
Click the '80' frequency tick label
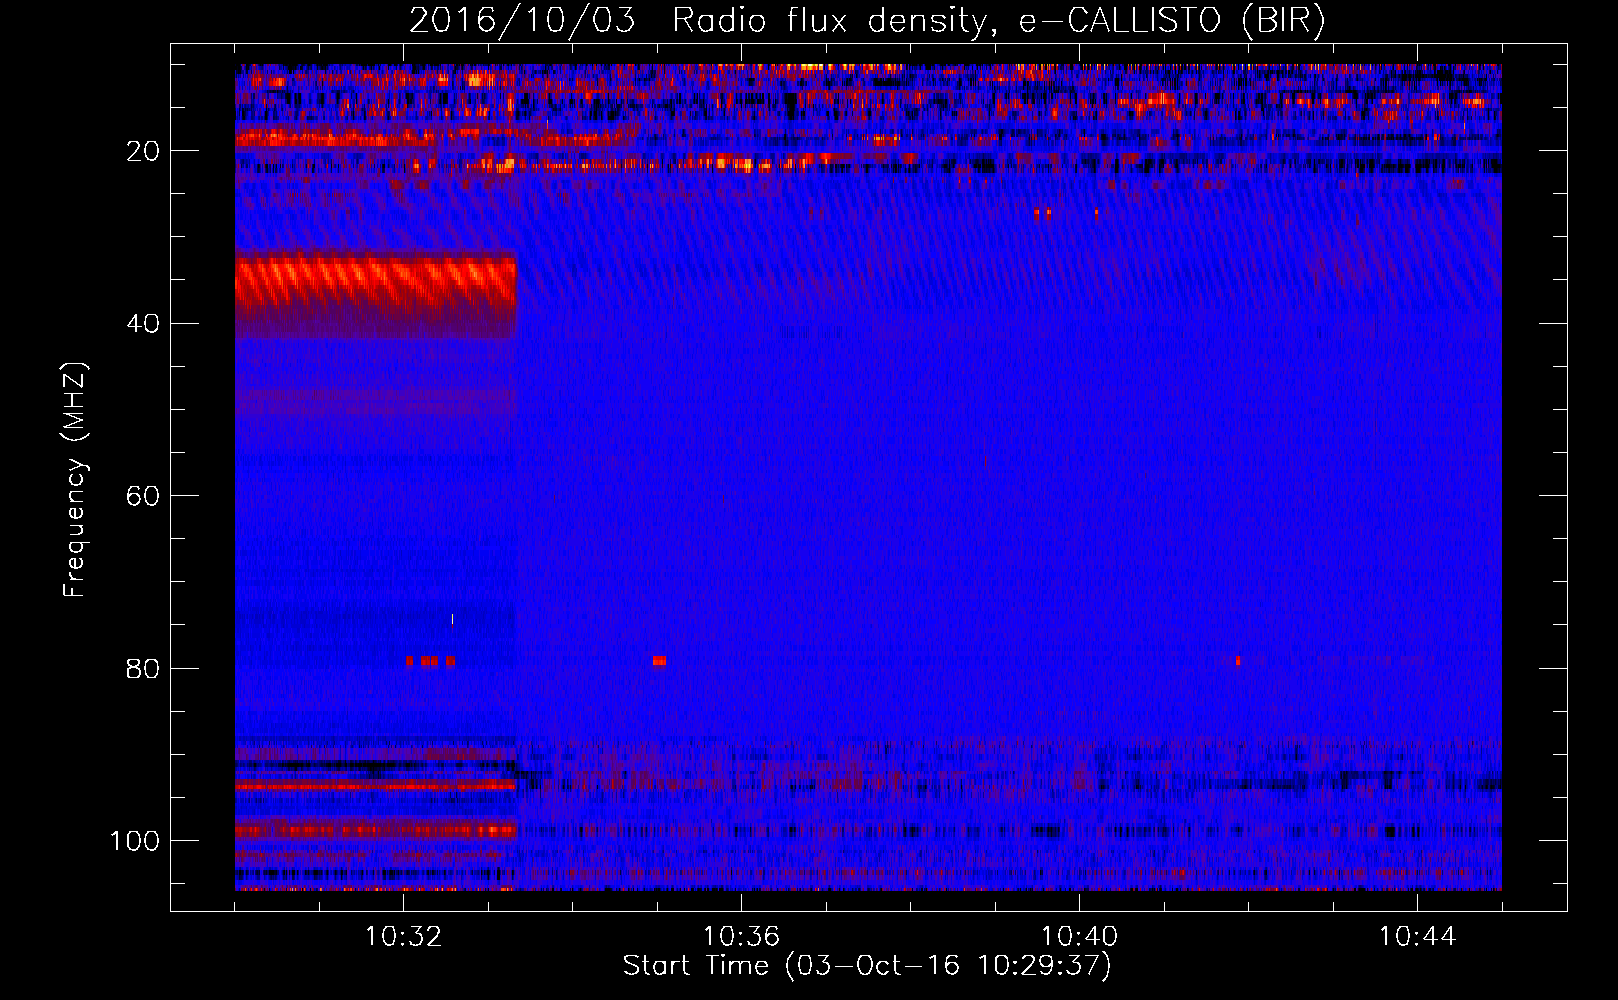[x=143, y=669]
